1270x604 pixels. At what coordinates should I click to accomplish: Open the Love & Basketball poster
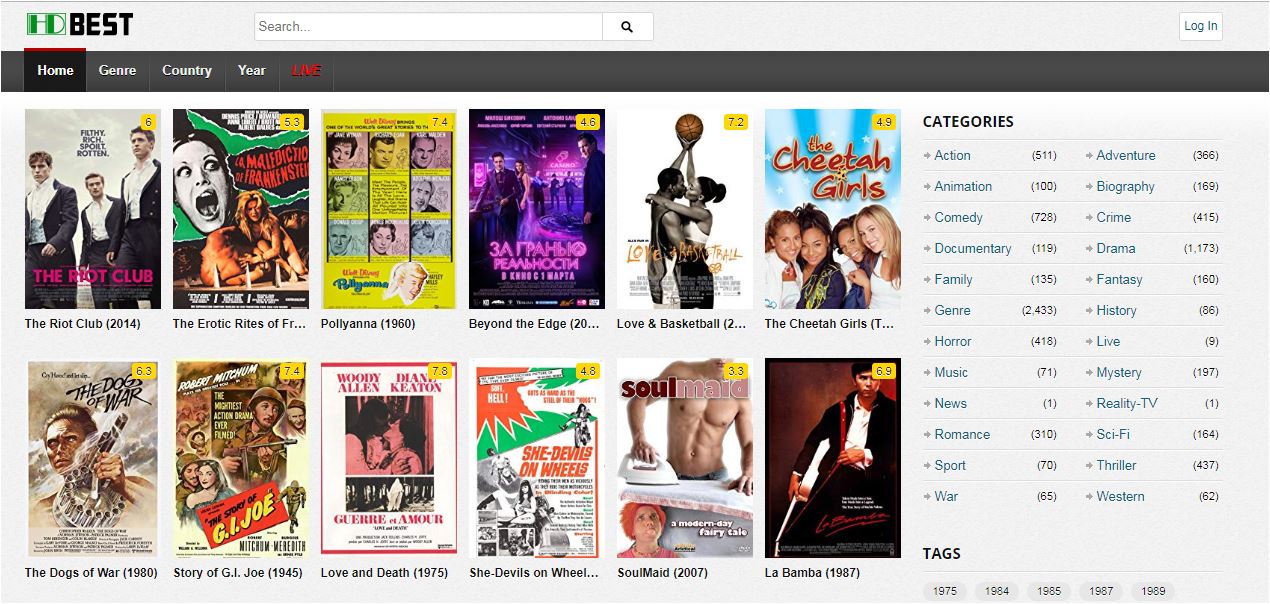click(684, 209)
